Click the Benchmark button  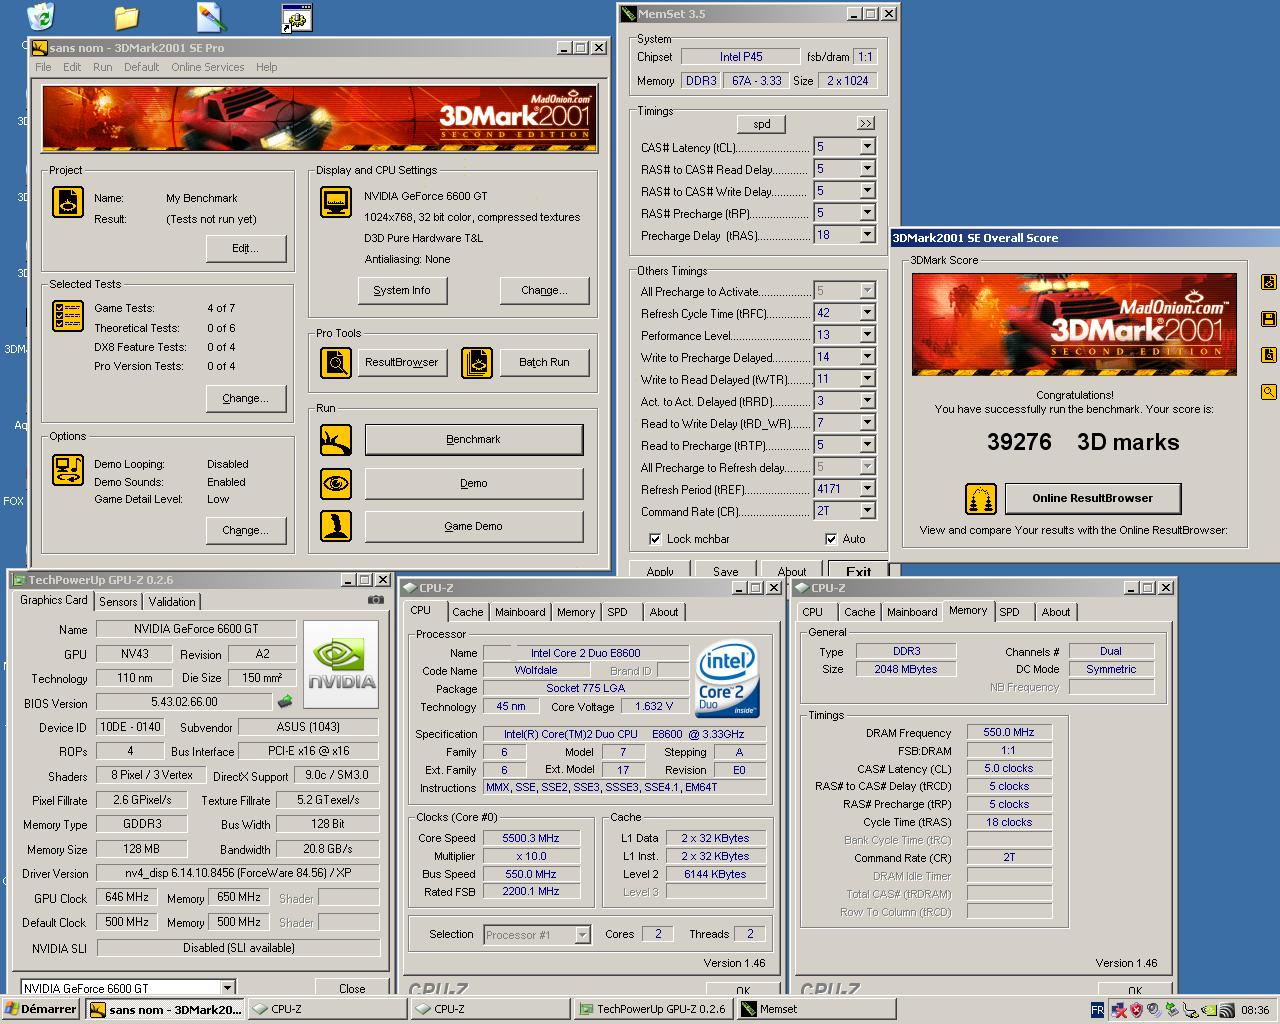[x=474, y=440]
